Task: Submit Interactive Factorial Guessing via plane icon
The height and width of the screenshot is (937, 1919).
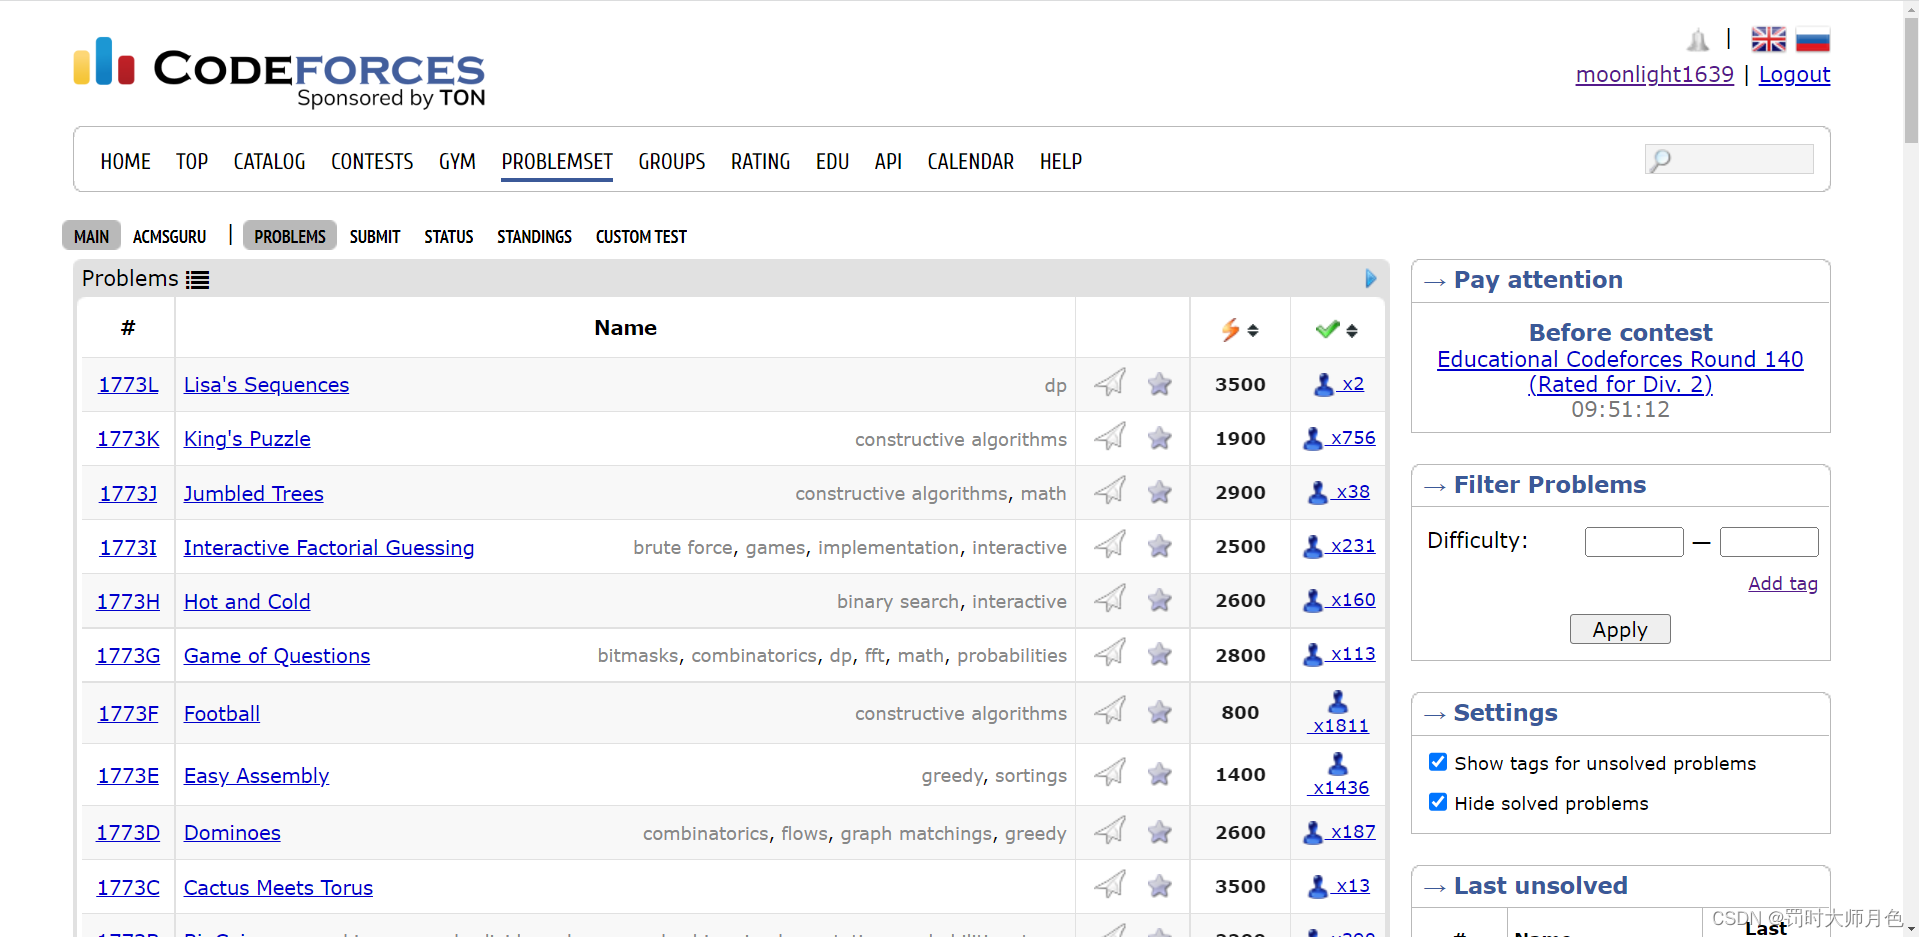Action: [x=1110, y=545]
